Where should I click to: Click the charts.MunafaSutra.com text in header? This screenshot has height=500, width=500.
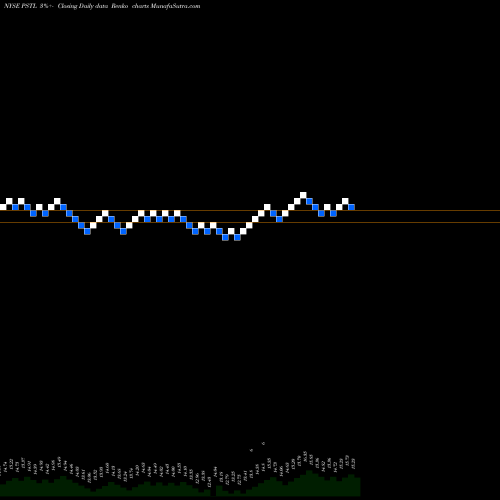(166, 6)
